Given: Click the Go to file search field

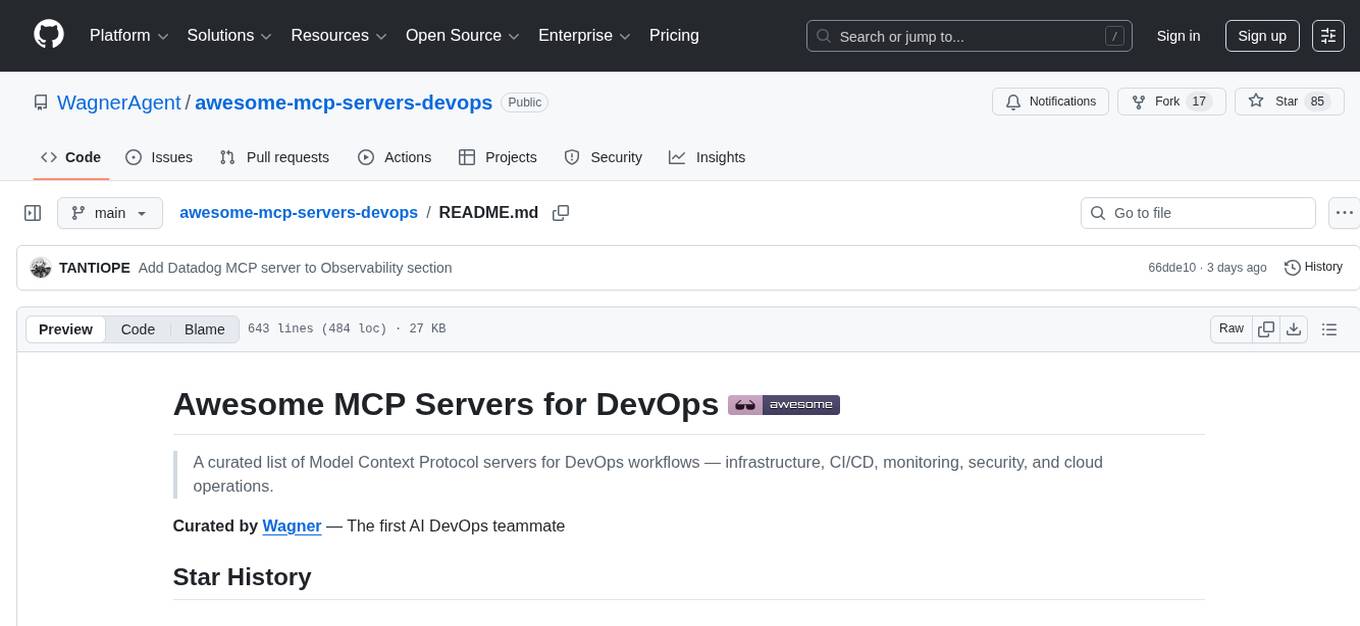Looking at the screenshot, I should 1197,212.
